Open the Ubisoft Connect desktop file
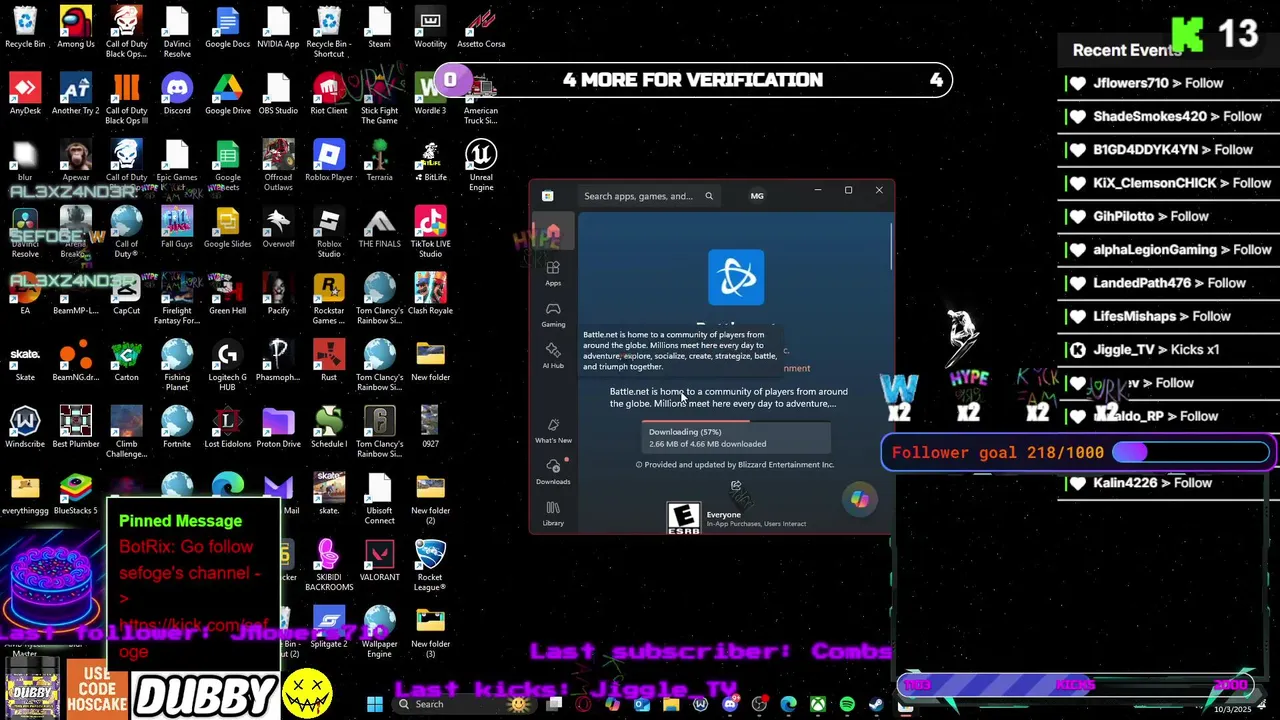 pos(379,499)
